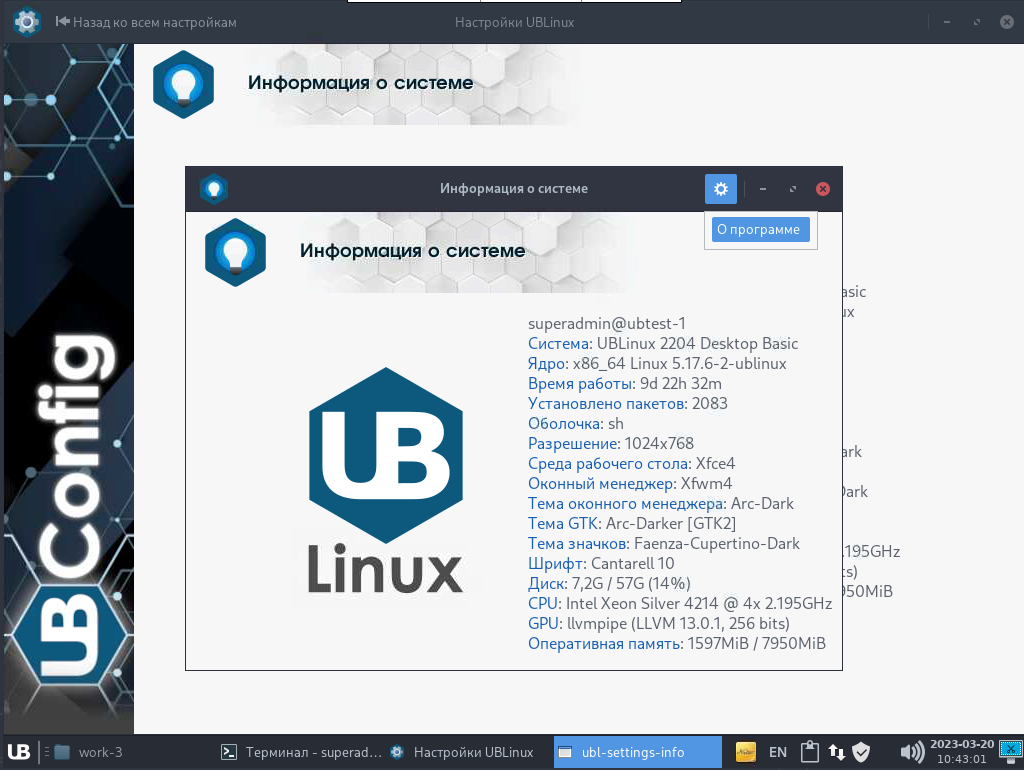The height and width of the screenshot is (770, 1024).
Task: Open the clipboard manager tray icon
Action: [810, 752]
